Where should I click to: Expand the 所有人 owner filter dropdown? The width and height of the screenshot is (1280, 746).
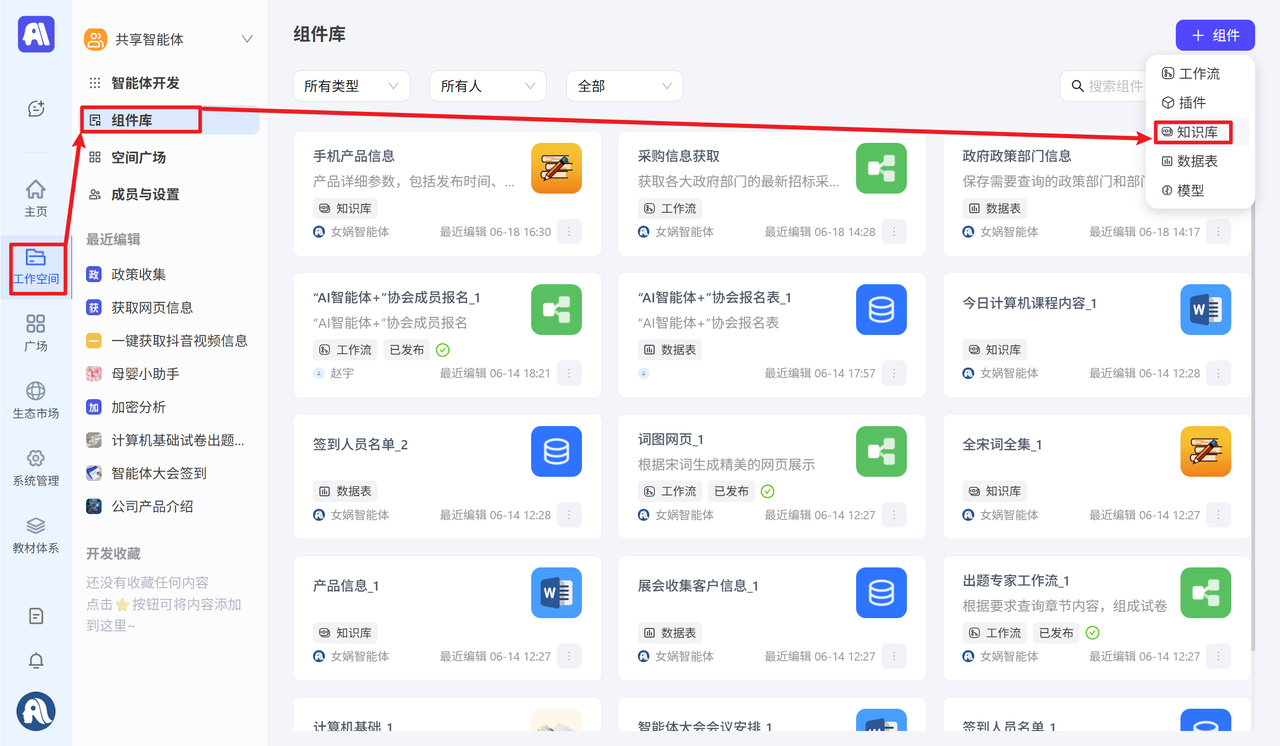tap(487, 86)
